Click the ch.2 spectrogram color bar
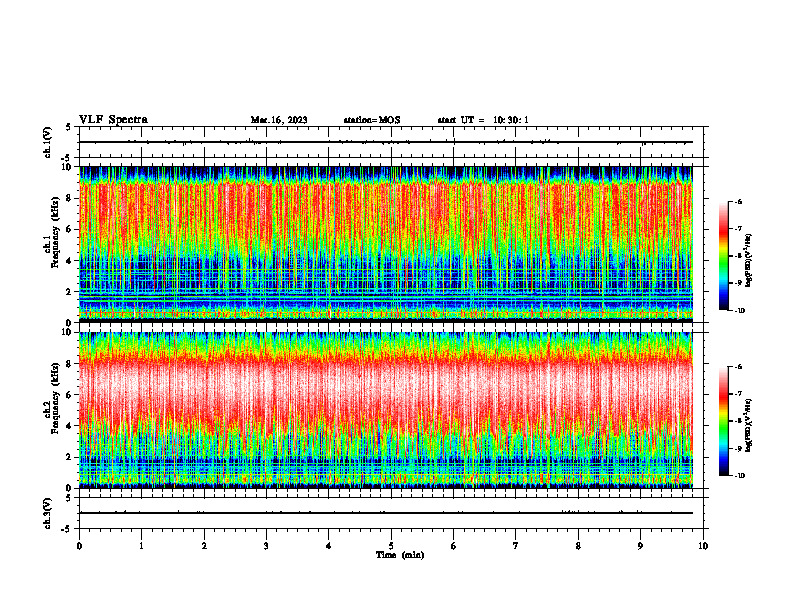Screen dimensions: 792x612 (723, 421)
